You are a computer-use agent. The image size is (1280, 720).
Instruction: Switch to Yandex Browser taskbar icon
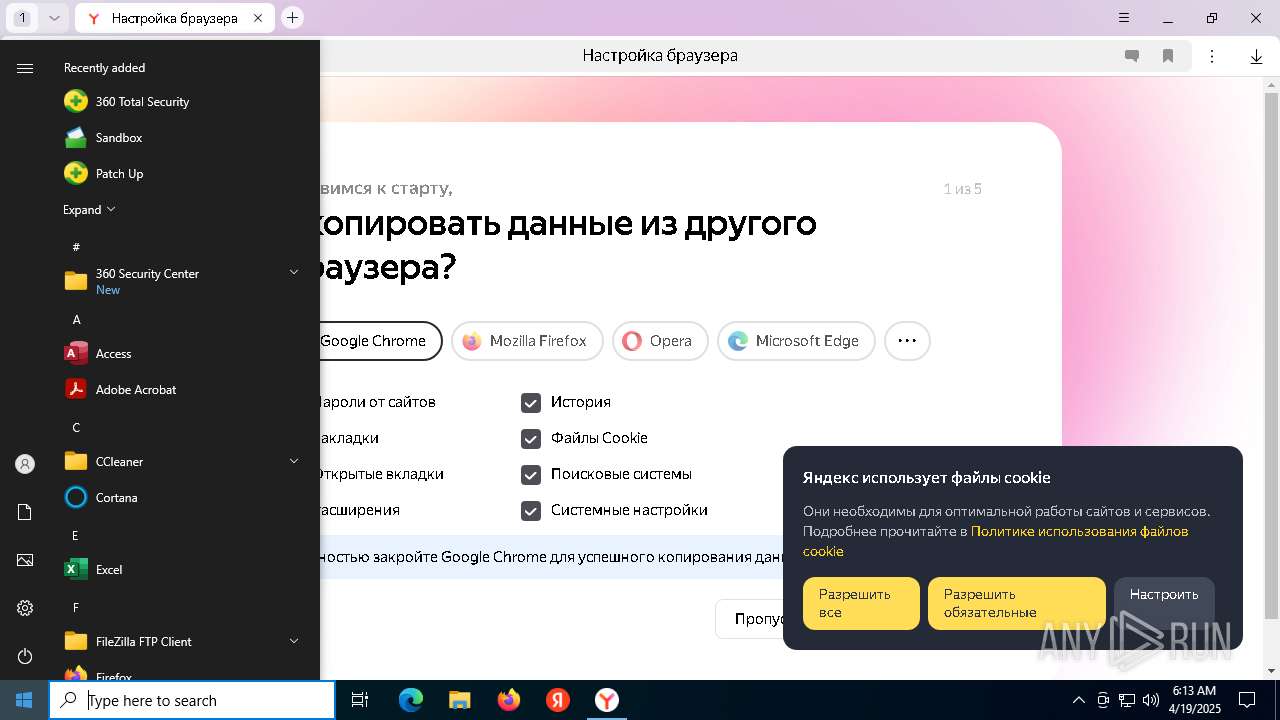[607, 700]
